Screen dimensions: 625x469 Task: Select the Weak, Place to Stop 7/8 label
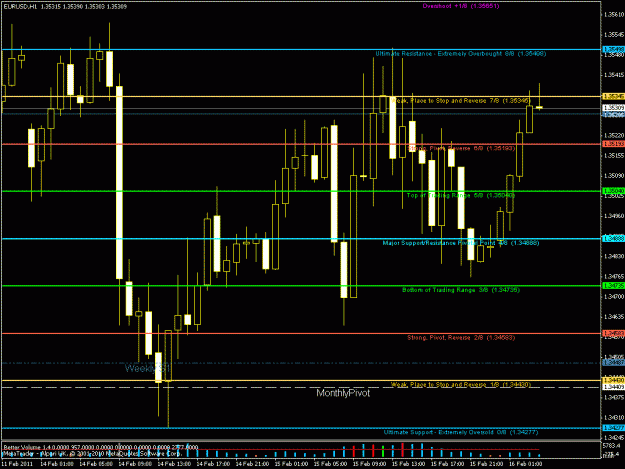461,101
